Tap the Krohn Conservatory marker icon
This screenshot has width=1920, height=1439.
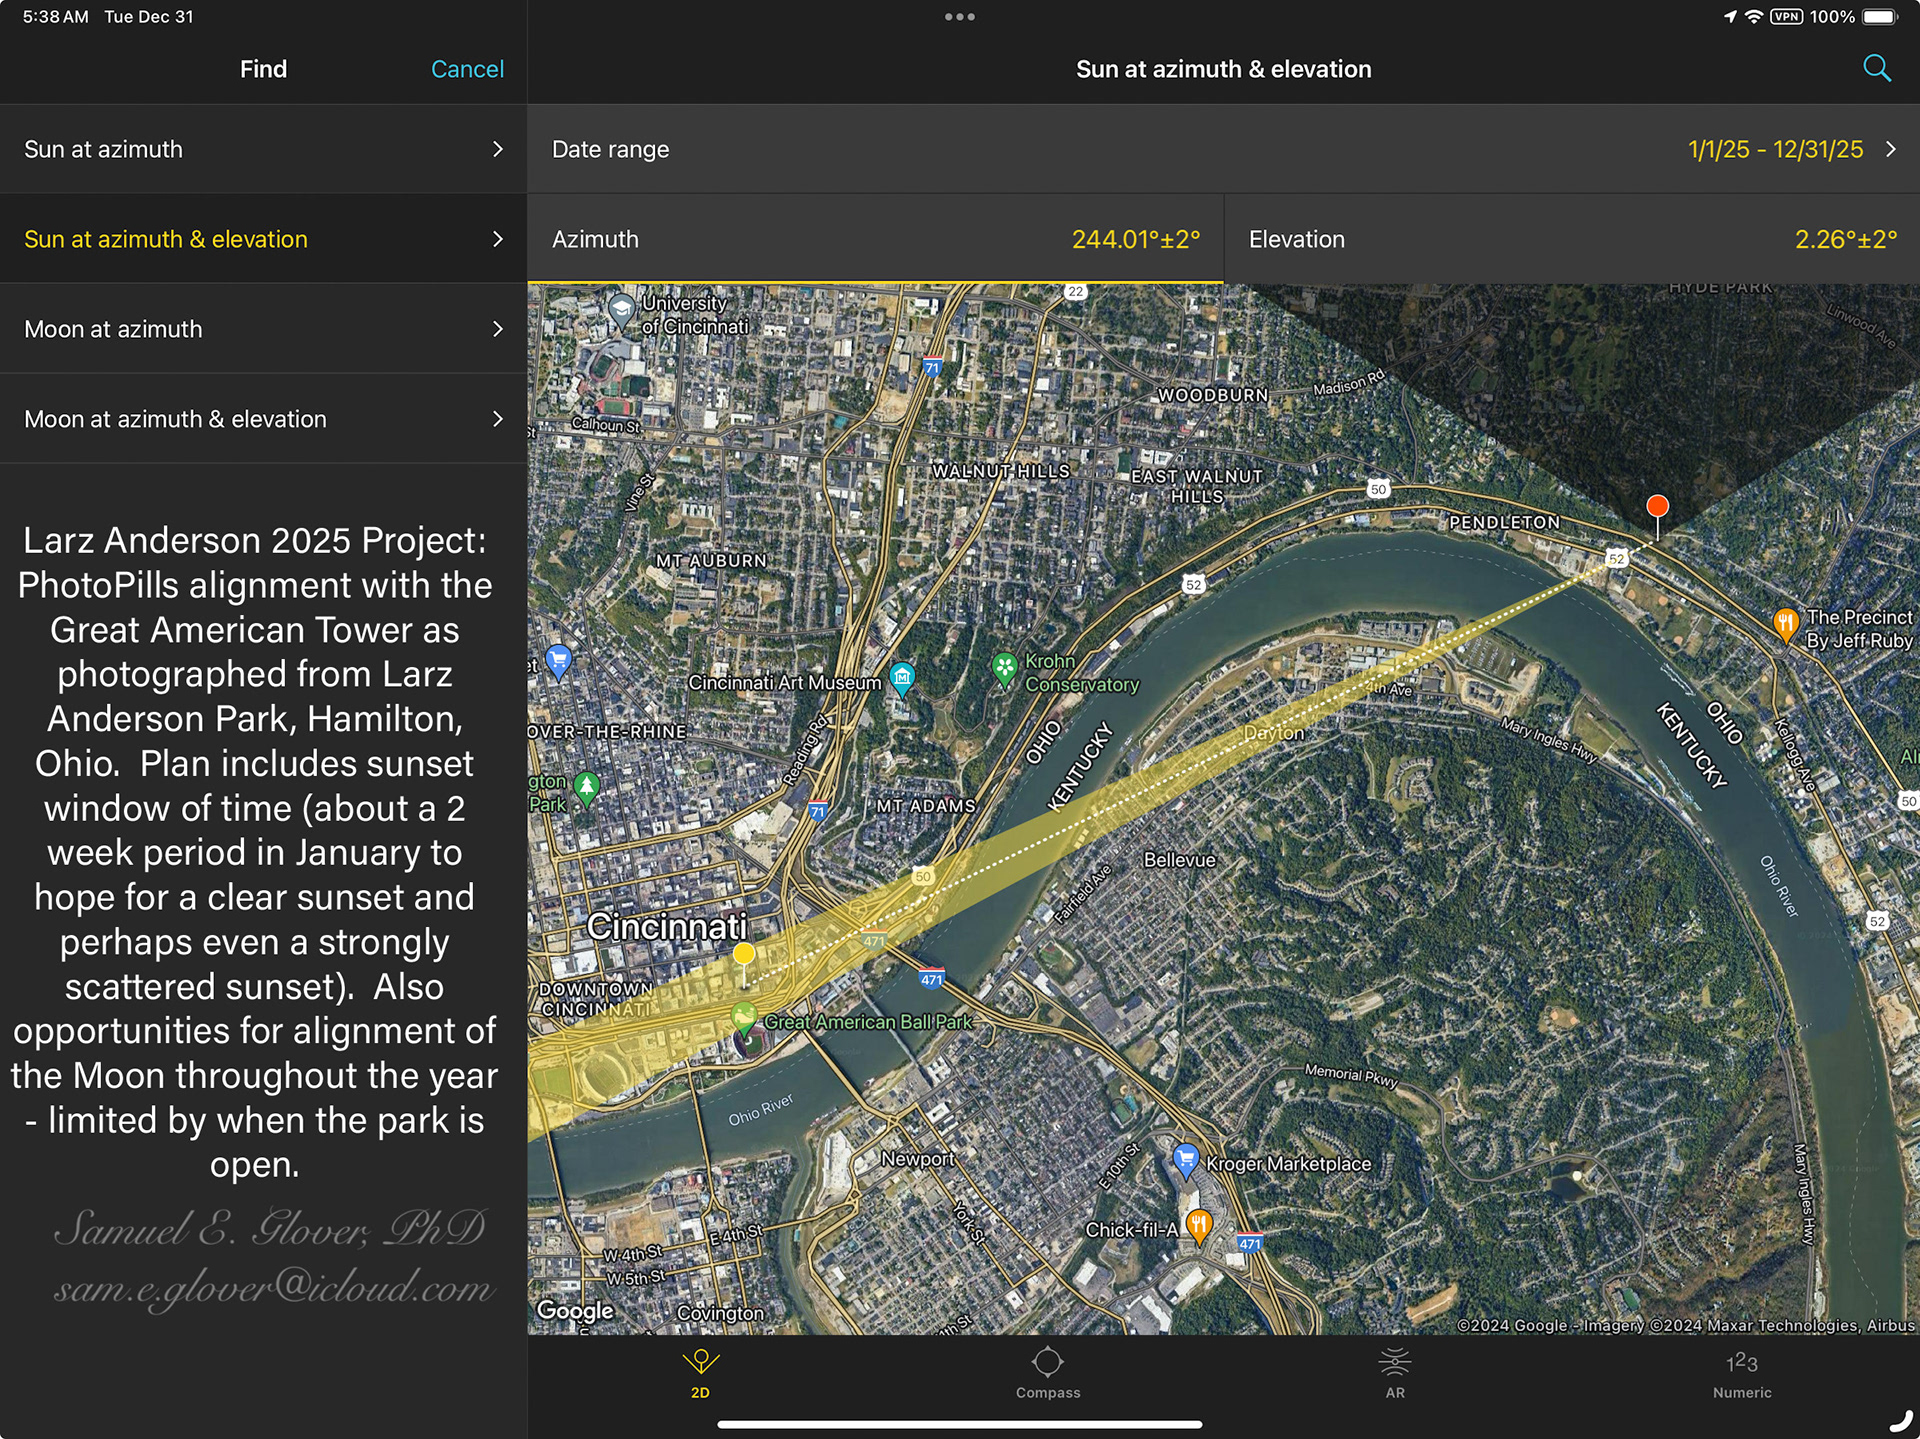1005,669
